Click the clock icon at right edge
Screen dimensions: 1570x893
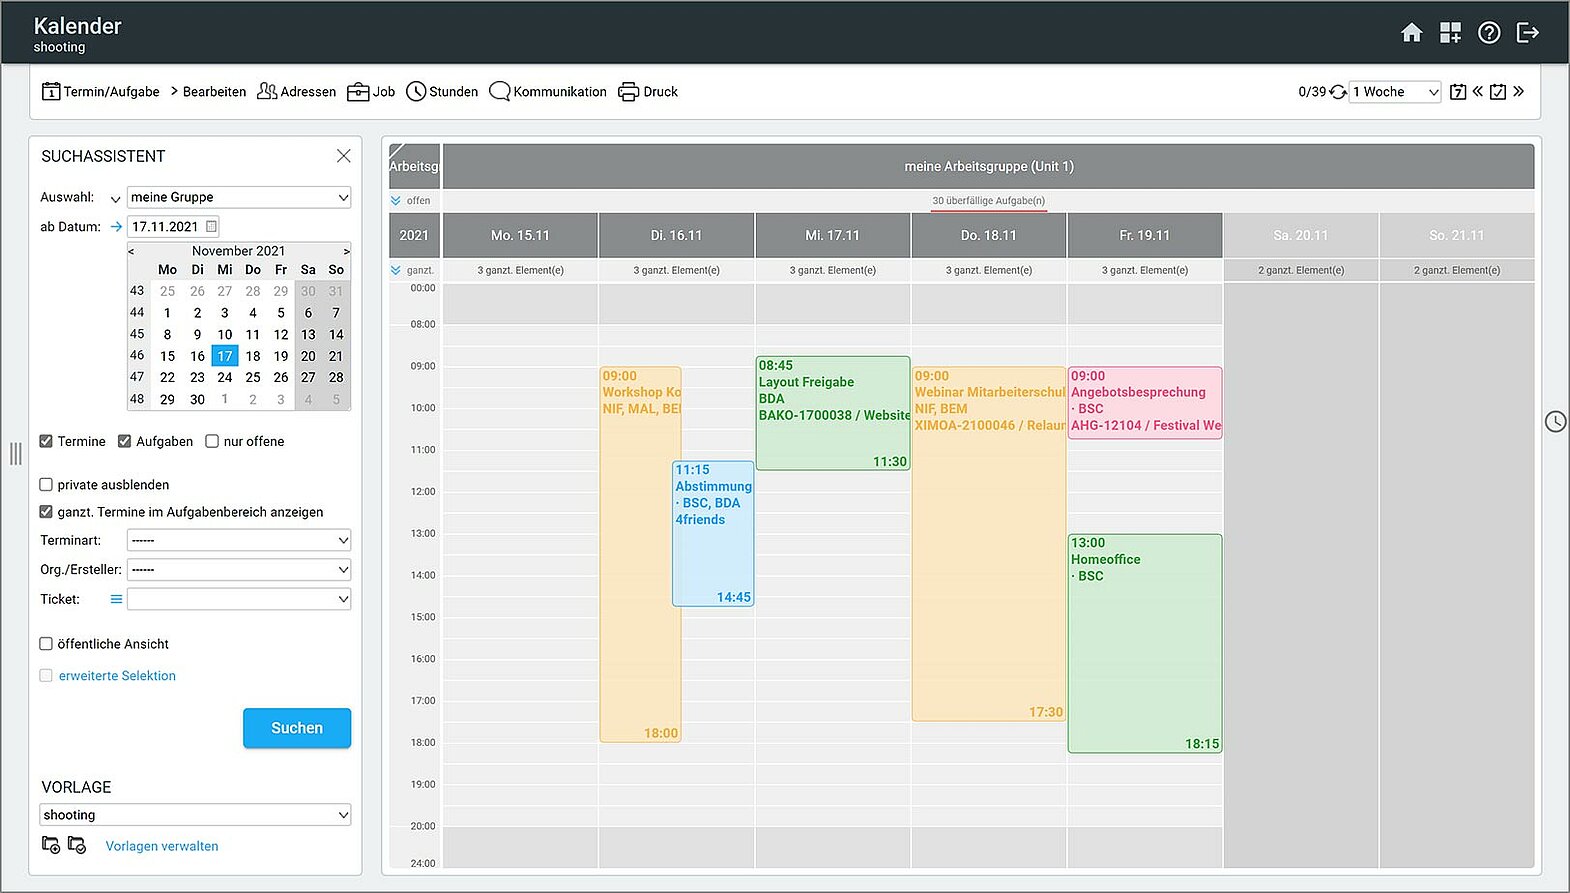click(x=1555, y=422)
